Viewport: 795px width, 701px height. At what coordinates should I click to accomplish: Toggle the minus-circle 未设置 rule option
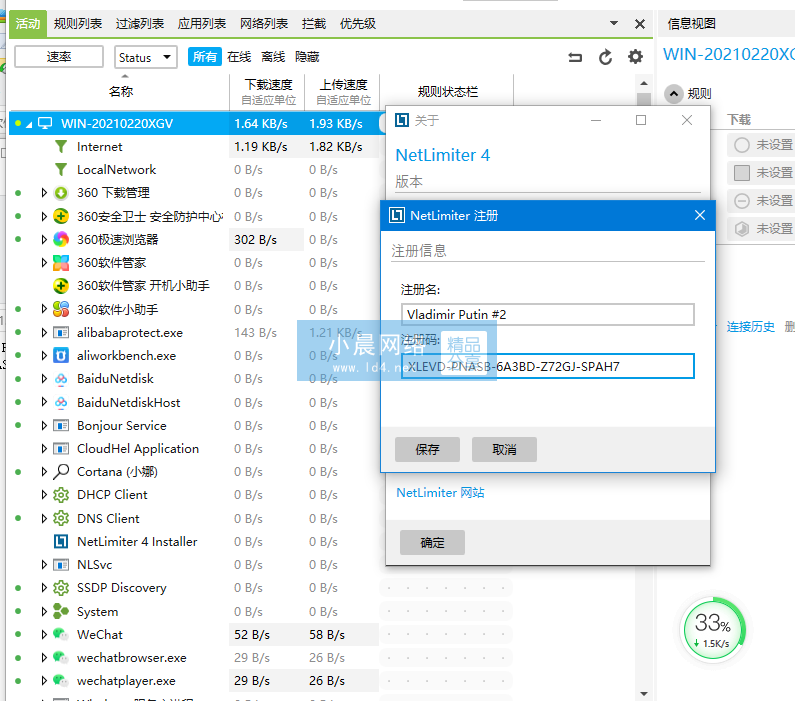(x=742, y=201)
